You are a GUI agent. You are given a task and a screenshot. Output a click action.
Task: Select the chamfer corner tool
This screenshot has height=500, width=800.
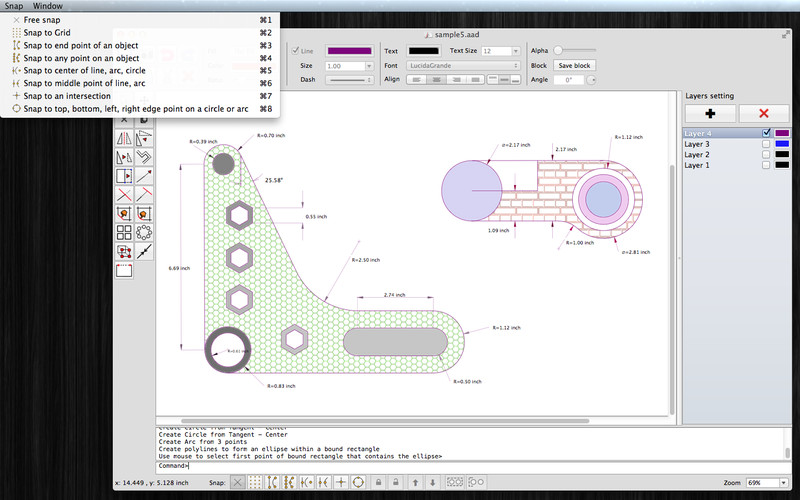coord(124,214)
